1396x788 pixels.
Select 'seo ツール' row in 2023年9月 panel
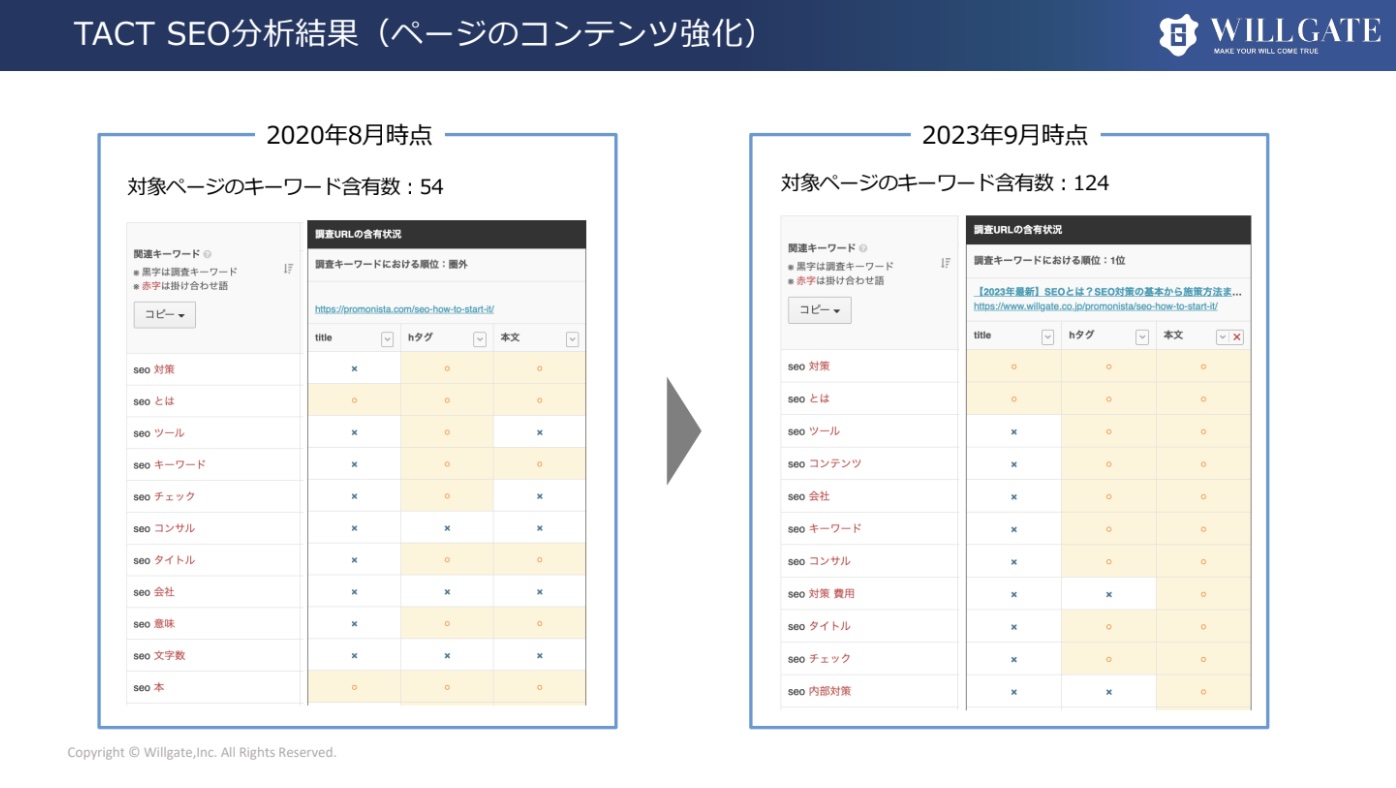[869, 431]
